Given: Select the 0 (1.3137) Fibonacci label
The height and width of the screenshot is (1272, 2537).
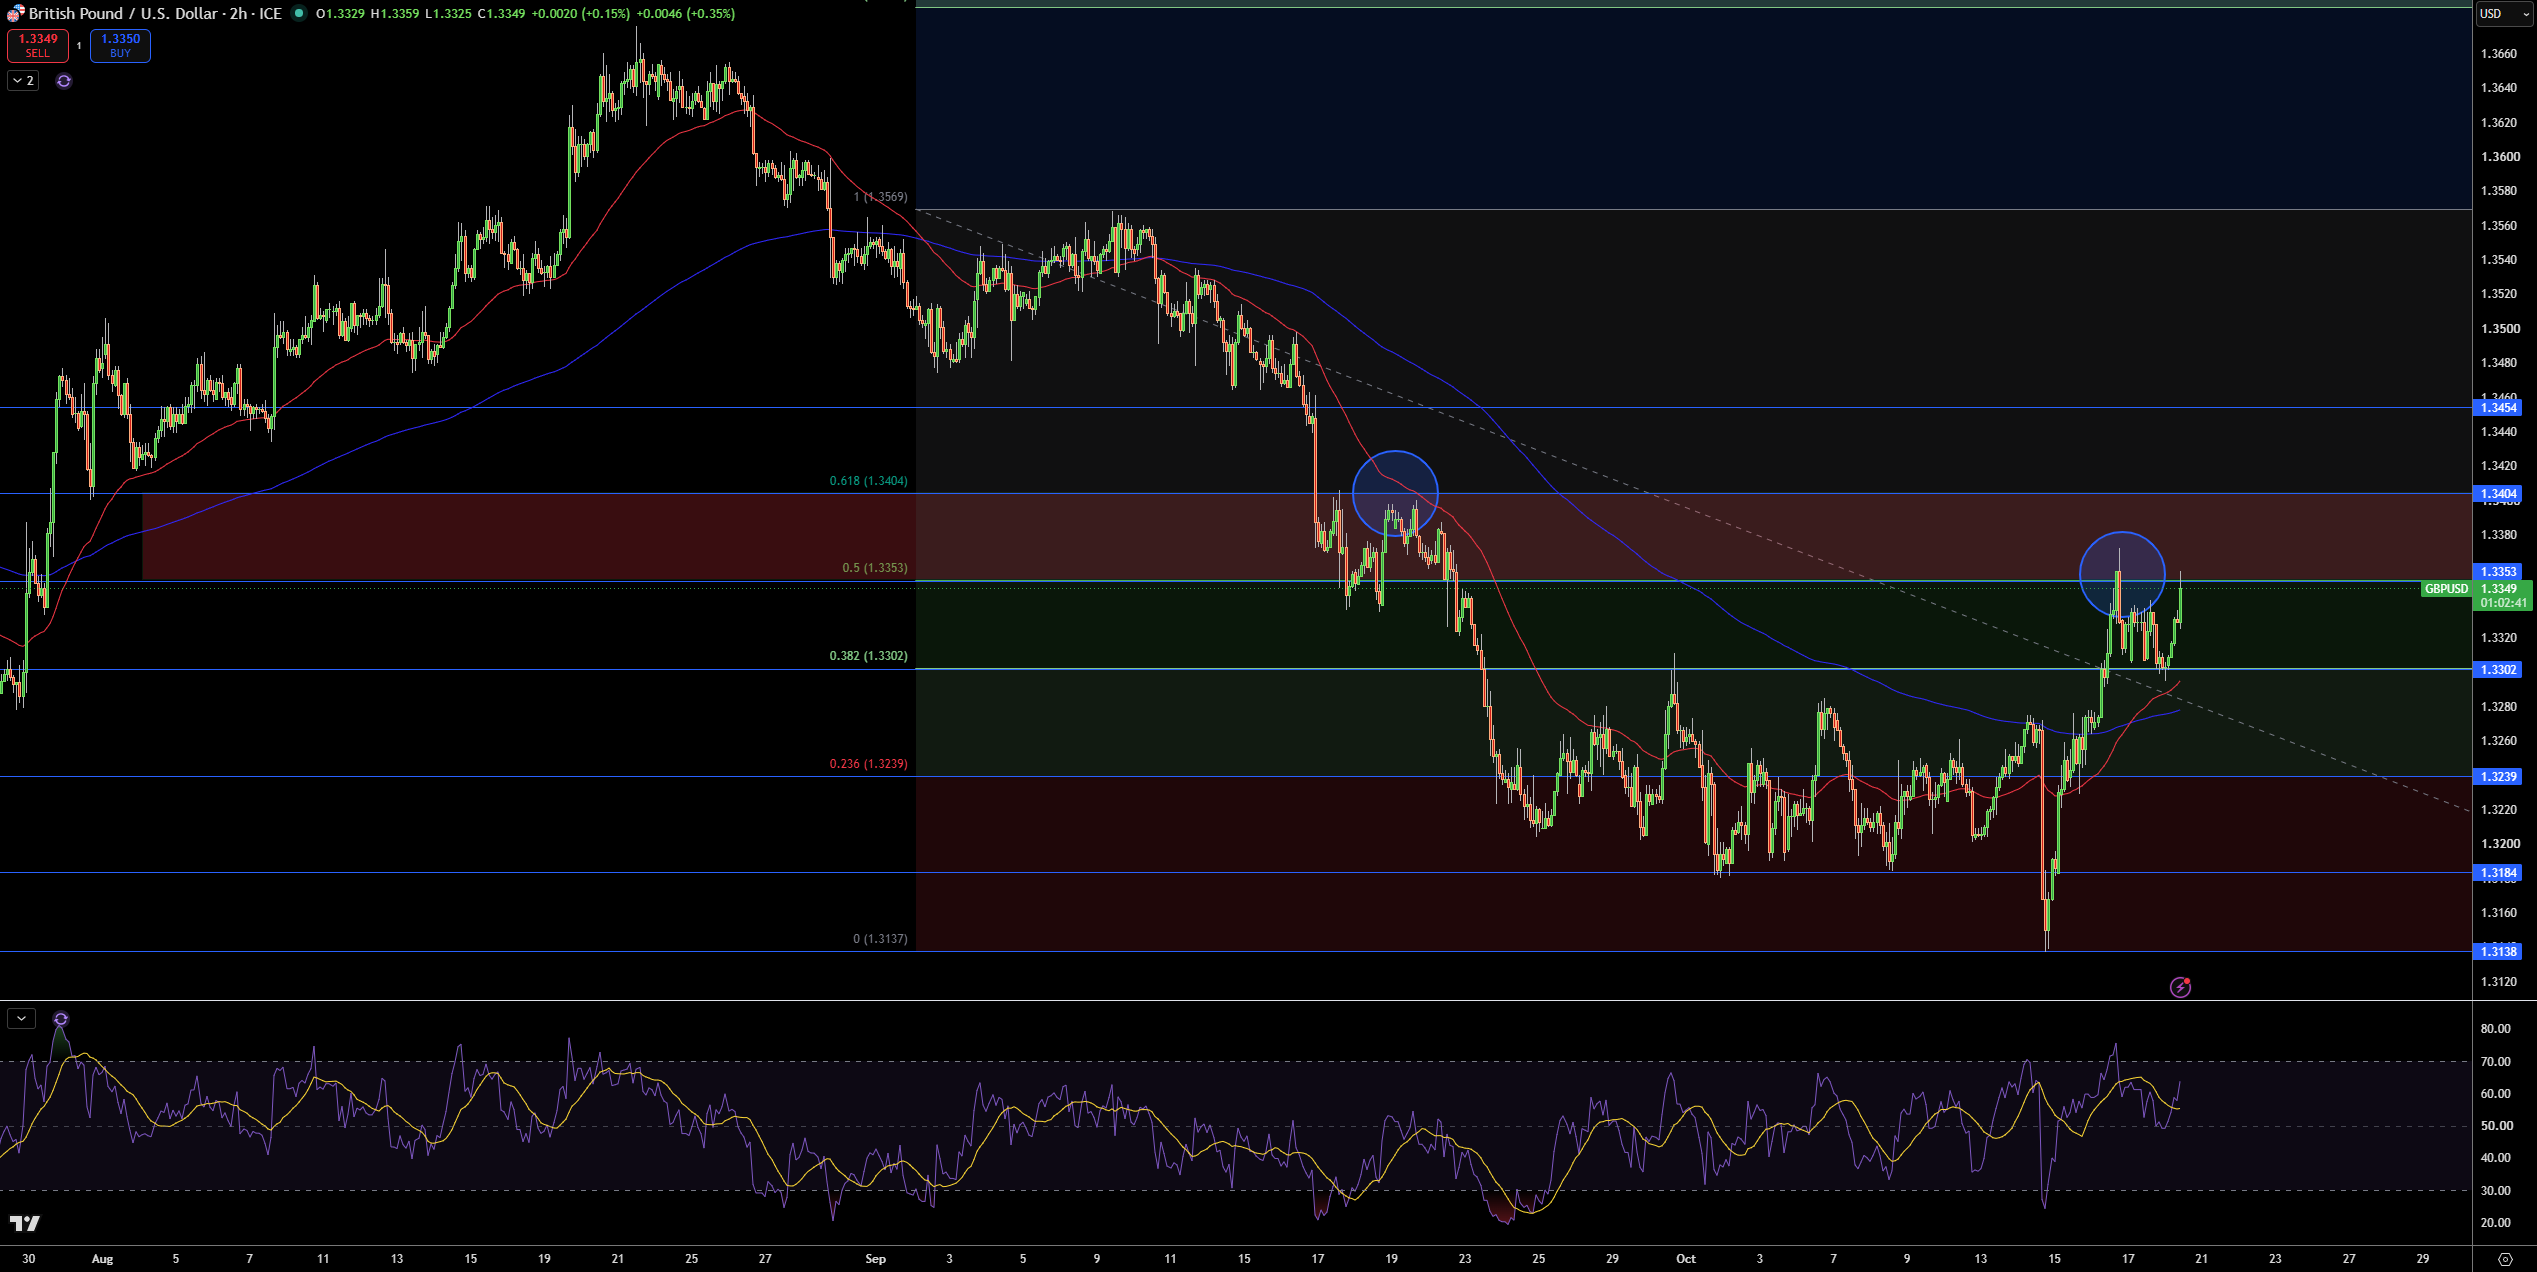Looking at the screenshot, I should (880, 939).
